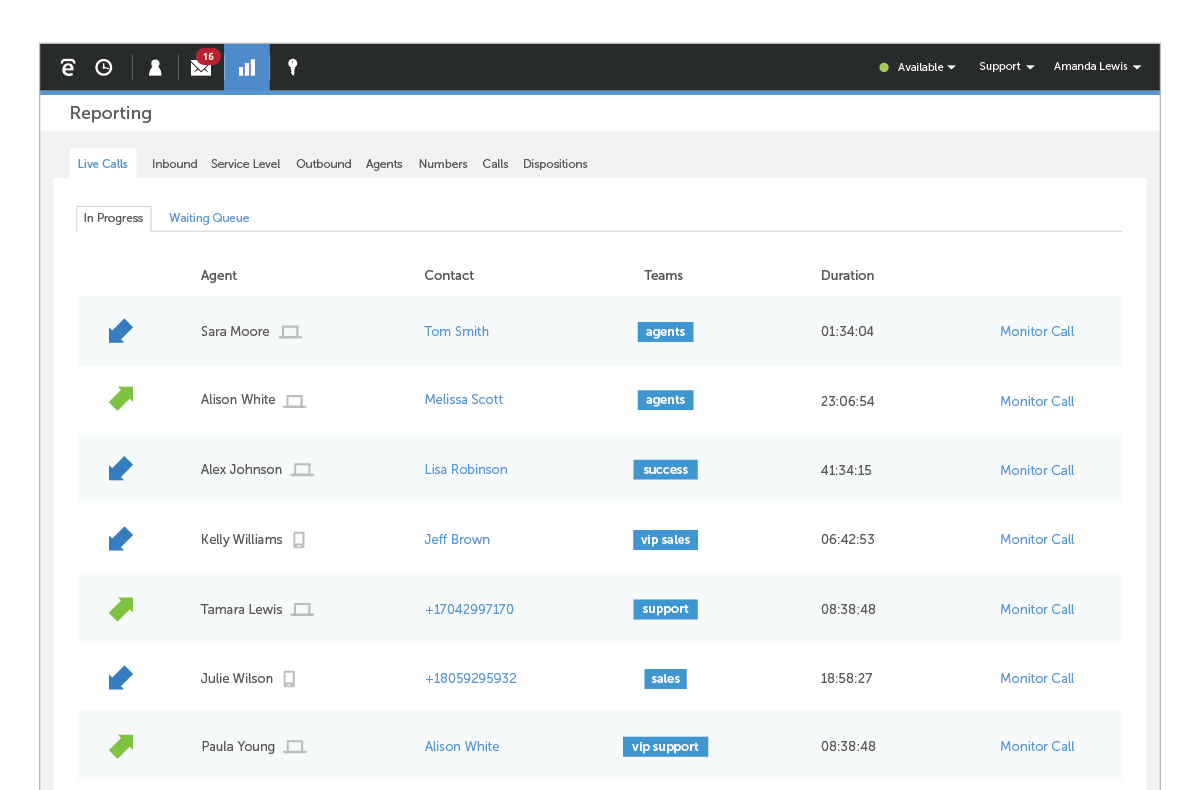Click inbound arrow icon for Alex Johnson
This screenshot has height=790, width=1200.
pos(121,469)
